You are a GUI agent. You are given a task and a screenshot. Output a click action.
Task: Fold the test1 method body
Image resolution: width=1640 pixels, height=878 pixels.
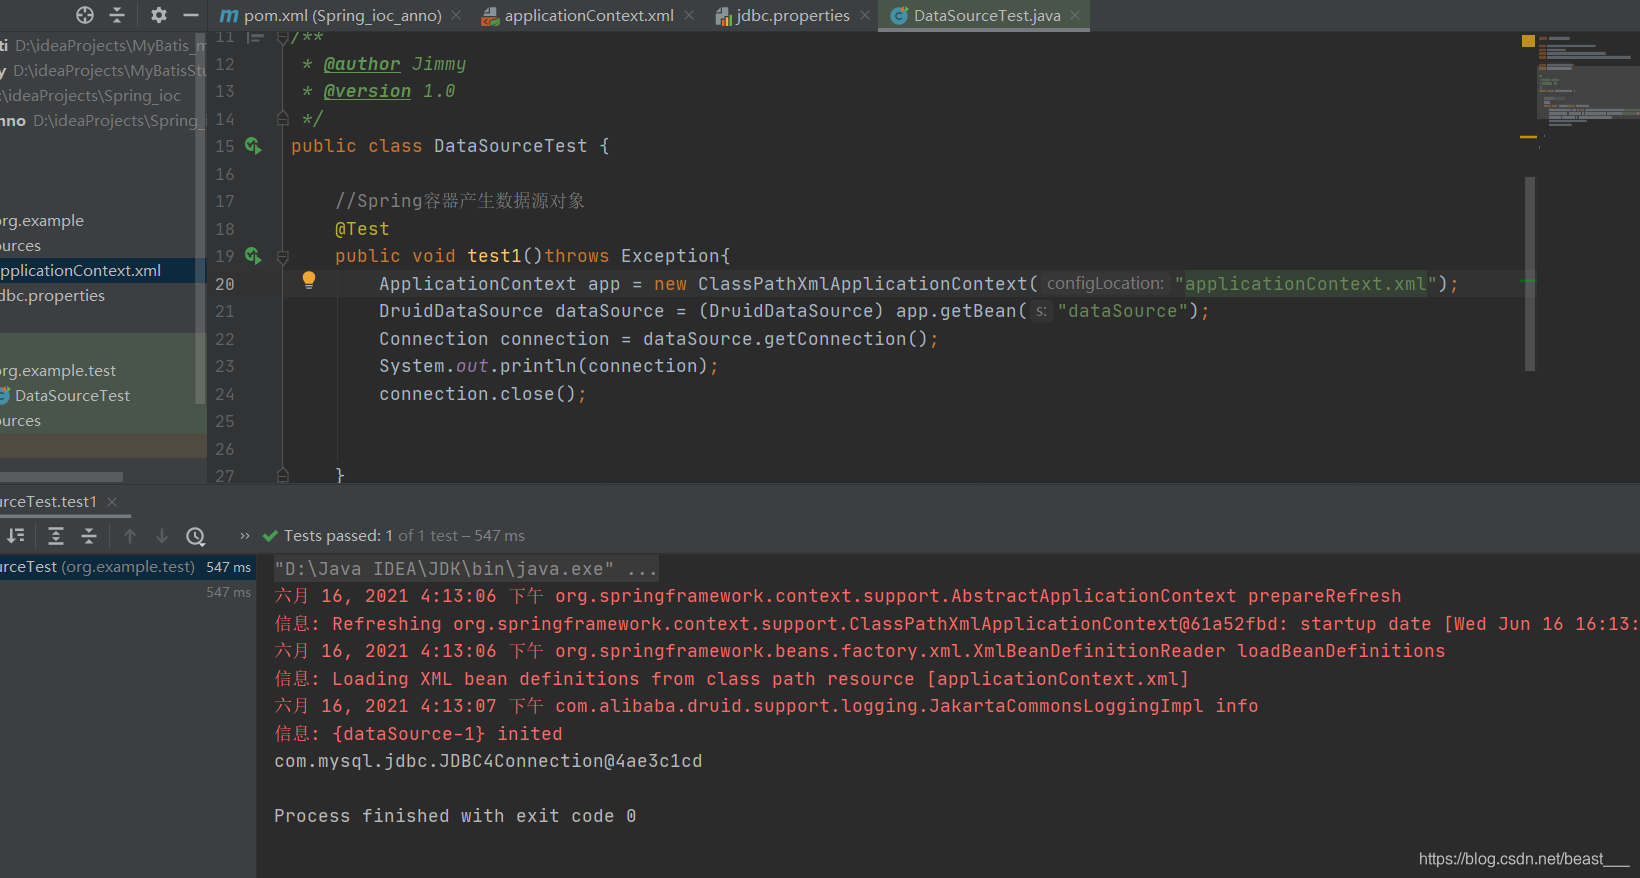283,257
